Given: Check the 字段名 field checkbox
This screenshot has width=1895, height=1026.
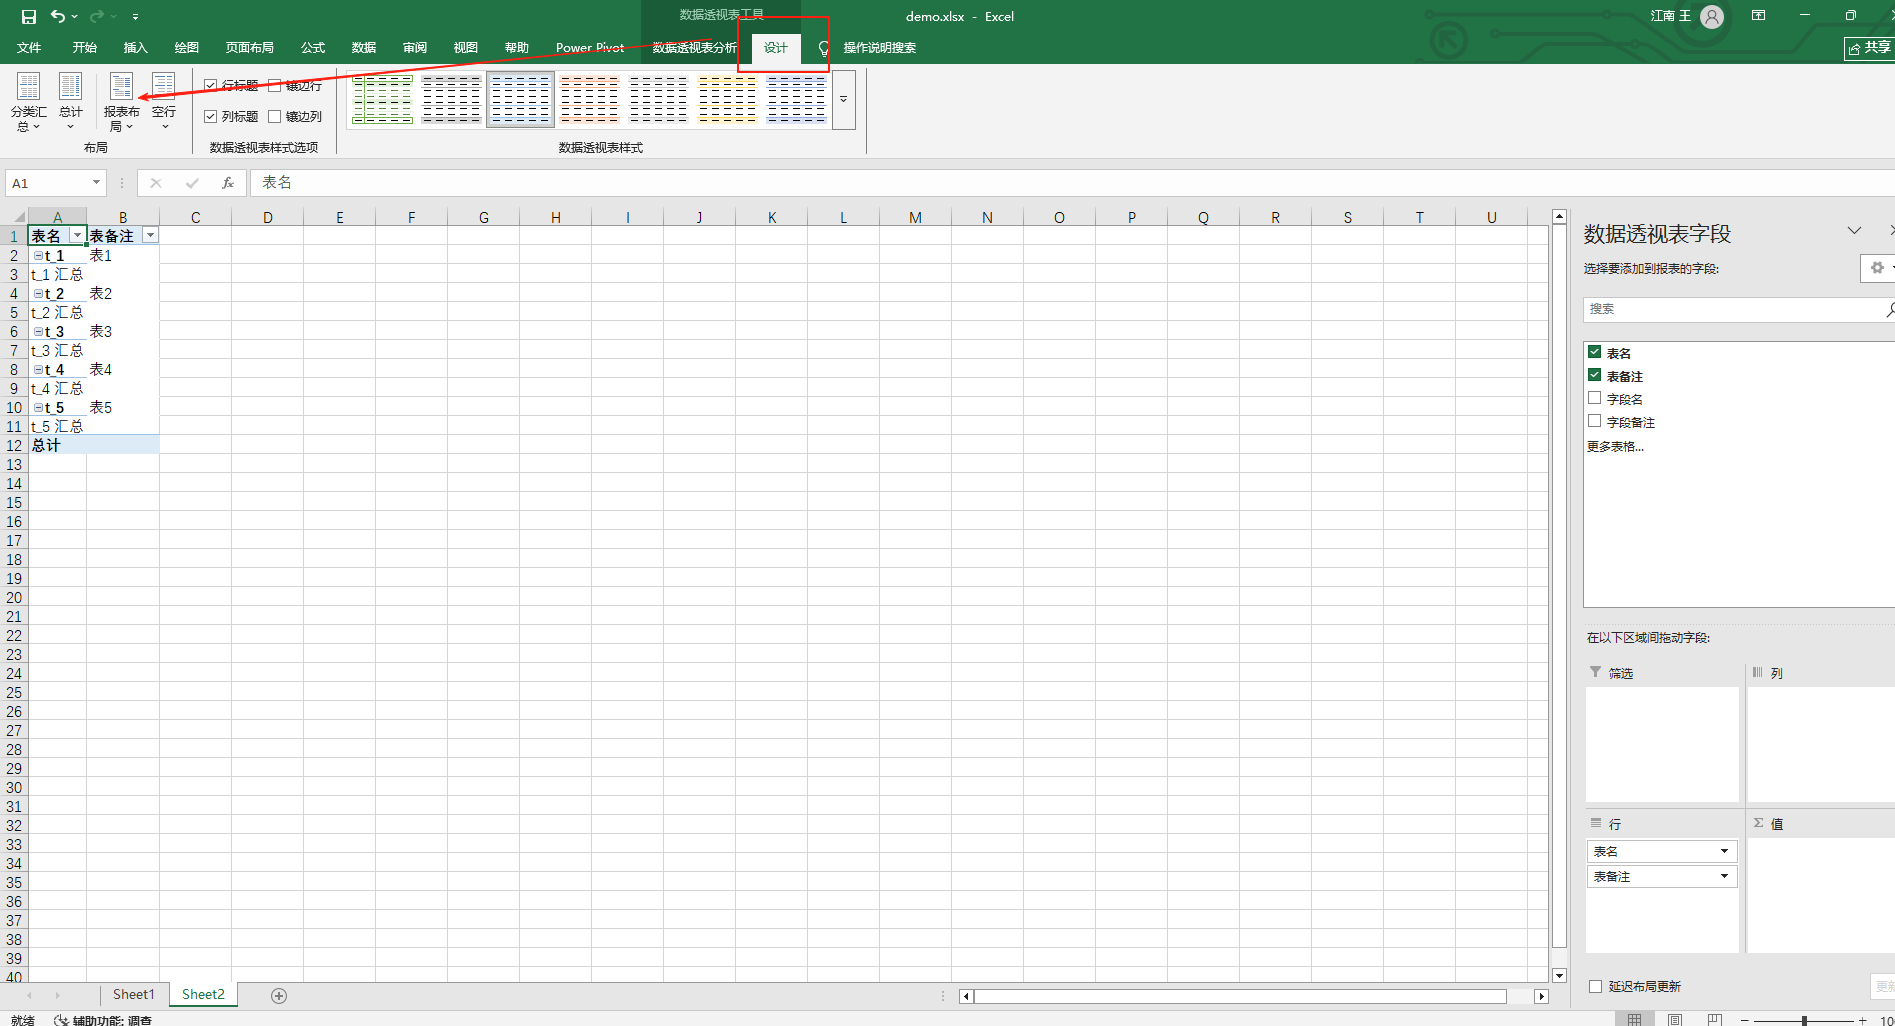Looking at the screenshot, I should coord(1595,398).
